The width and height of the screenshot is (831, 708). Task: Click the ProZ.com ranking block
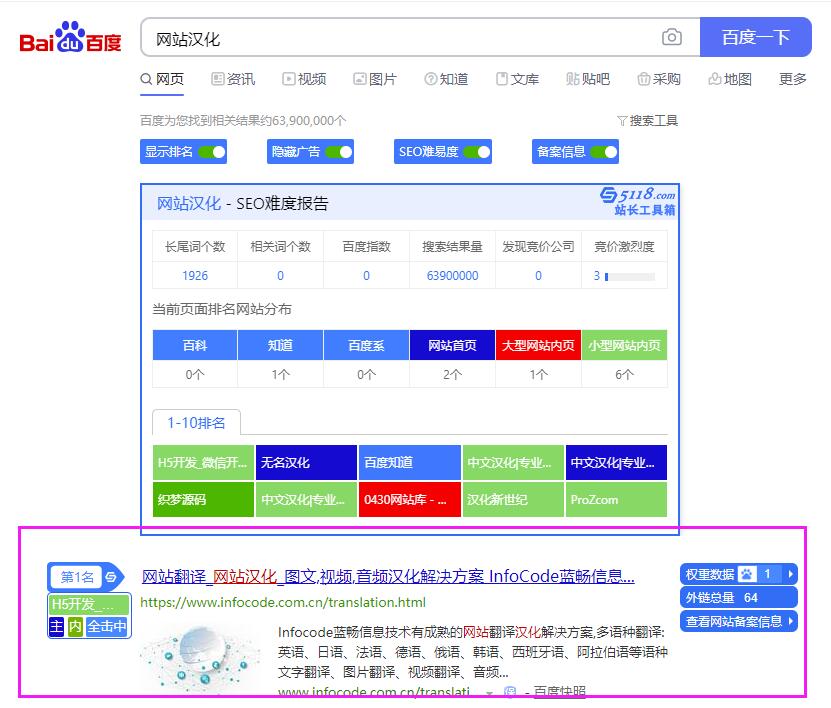point(616,499)
